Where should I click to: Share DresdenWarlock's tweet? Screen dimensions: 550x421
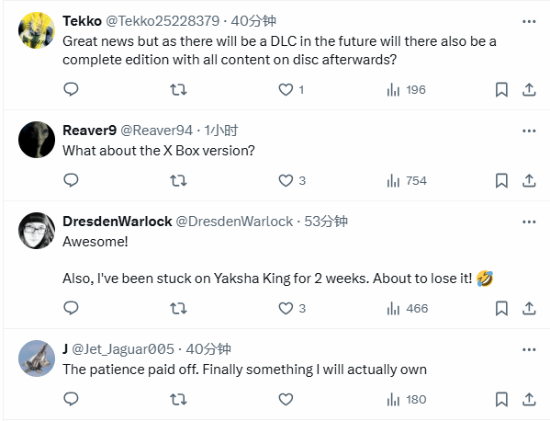pos(529,308)
